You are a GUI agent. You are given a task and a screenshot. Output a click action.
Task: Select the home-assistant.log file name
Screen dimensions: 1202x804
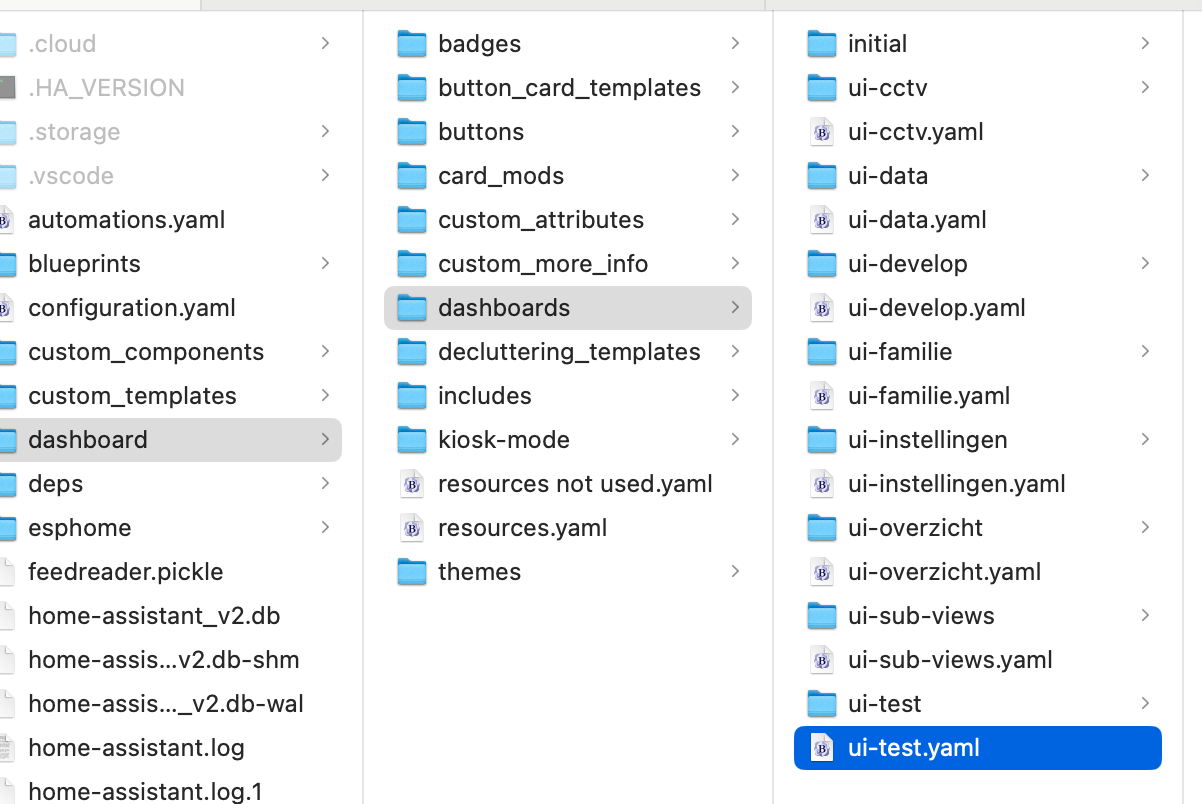137,748
